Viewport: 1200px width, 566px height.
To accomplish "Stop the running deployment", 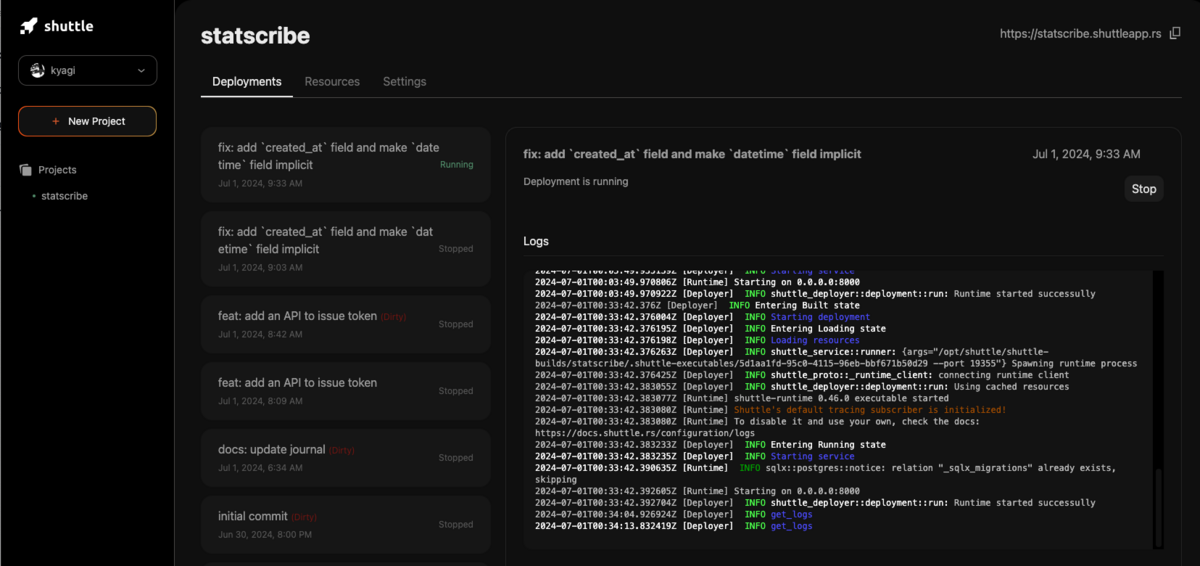I will click(x=1144, y=189).
